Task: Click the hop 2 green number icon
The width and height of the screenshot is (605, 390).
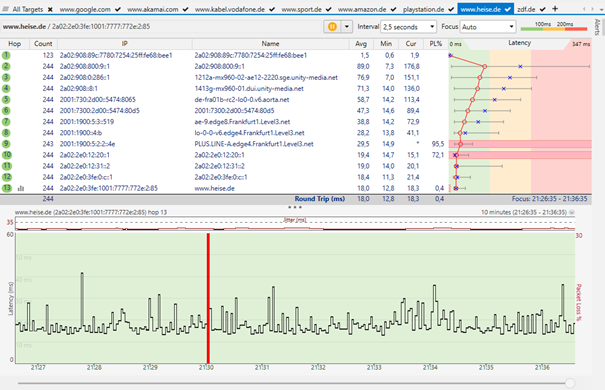Action: point(6,66)
